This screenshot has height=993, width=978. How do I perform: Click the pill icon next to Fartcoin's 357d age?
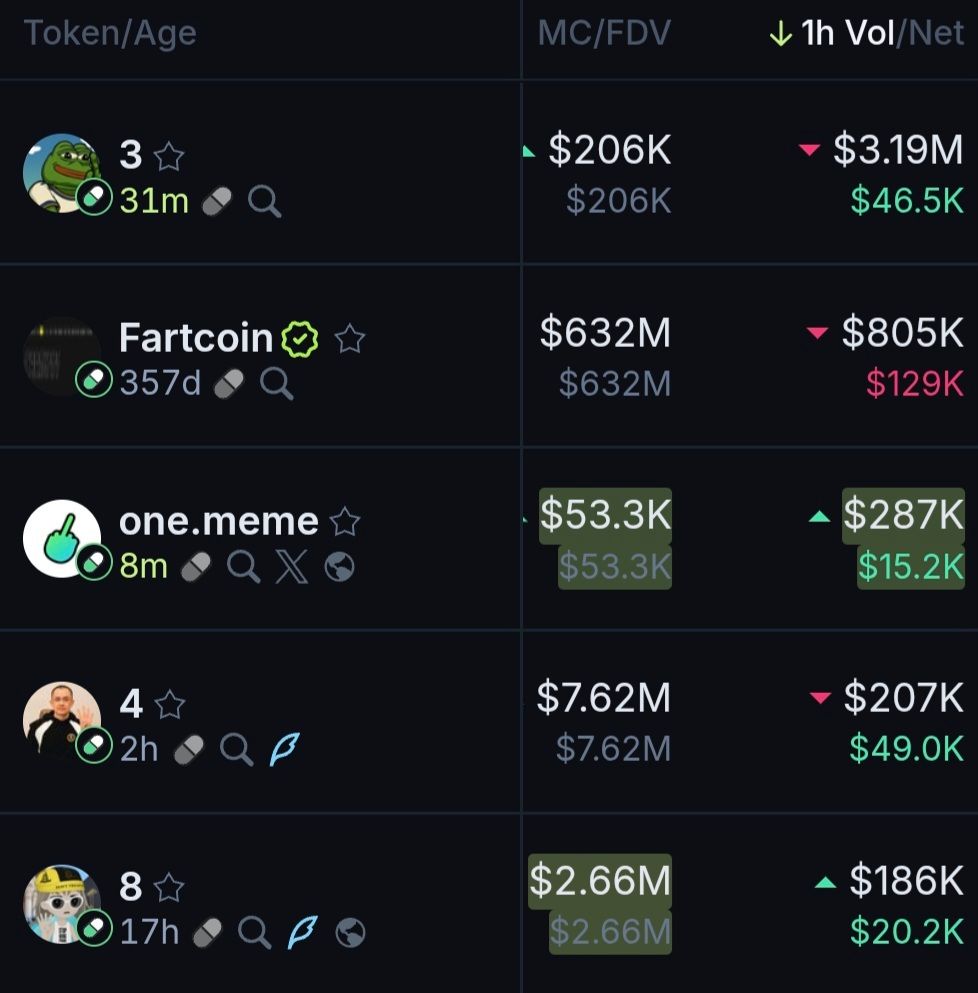229,383
